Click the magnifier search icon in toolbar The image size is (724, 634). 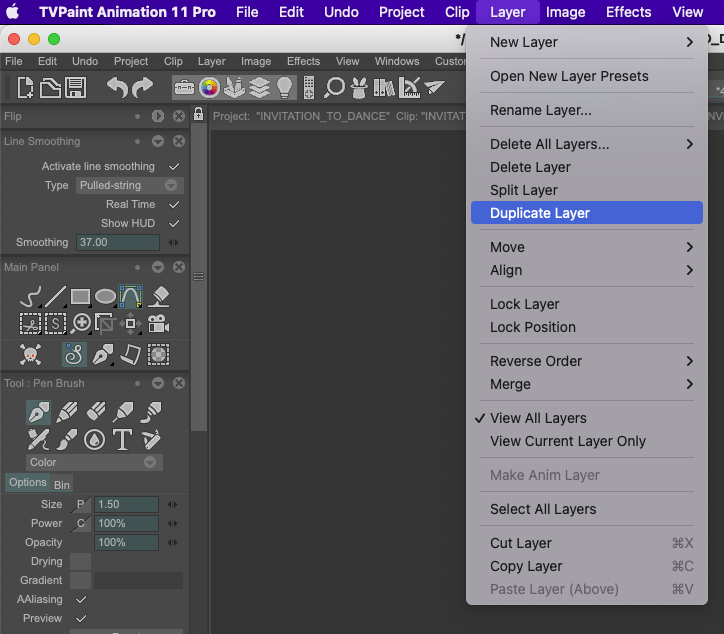pyautogui.click(x=334, y=87)
